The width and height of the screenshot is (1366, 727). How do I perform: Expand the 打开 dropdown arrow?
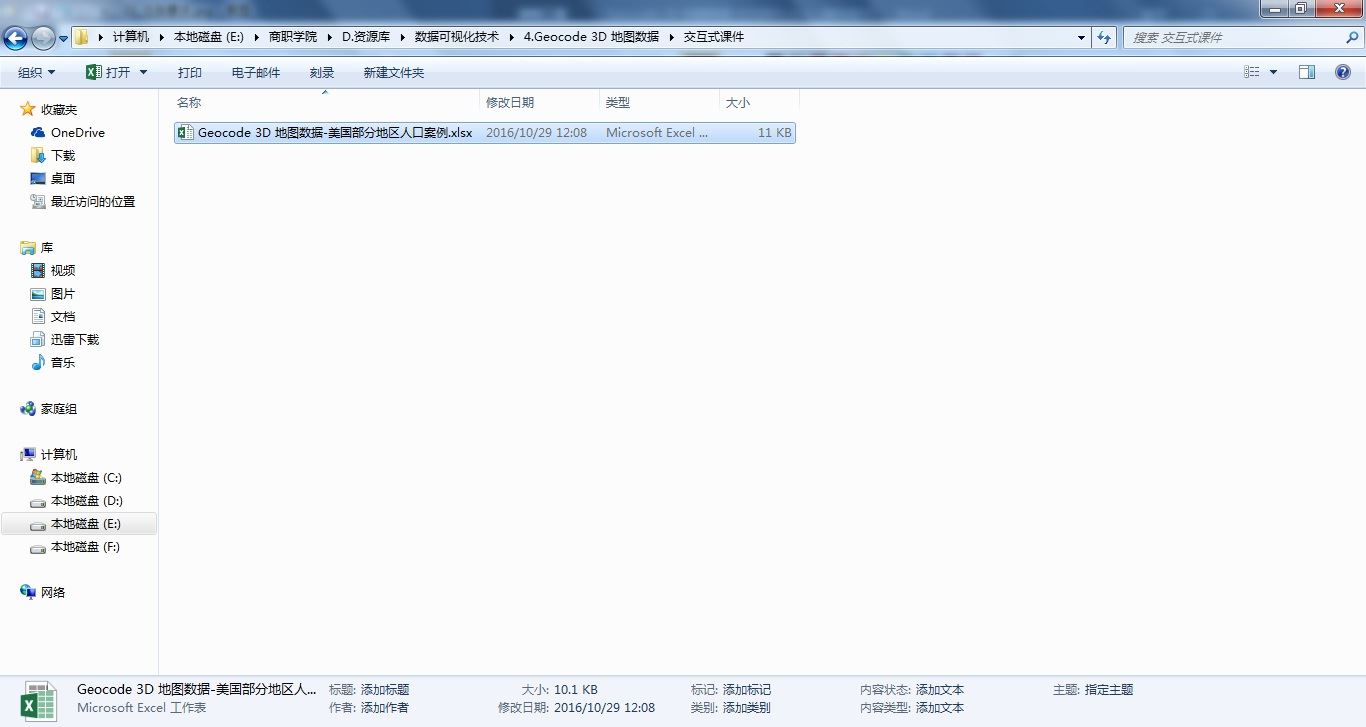tap(143, 72)
